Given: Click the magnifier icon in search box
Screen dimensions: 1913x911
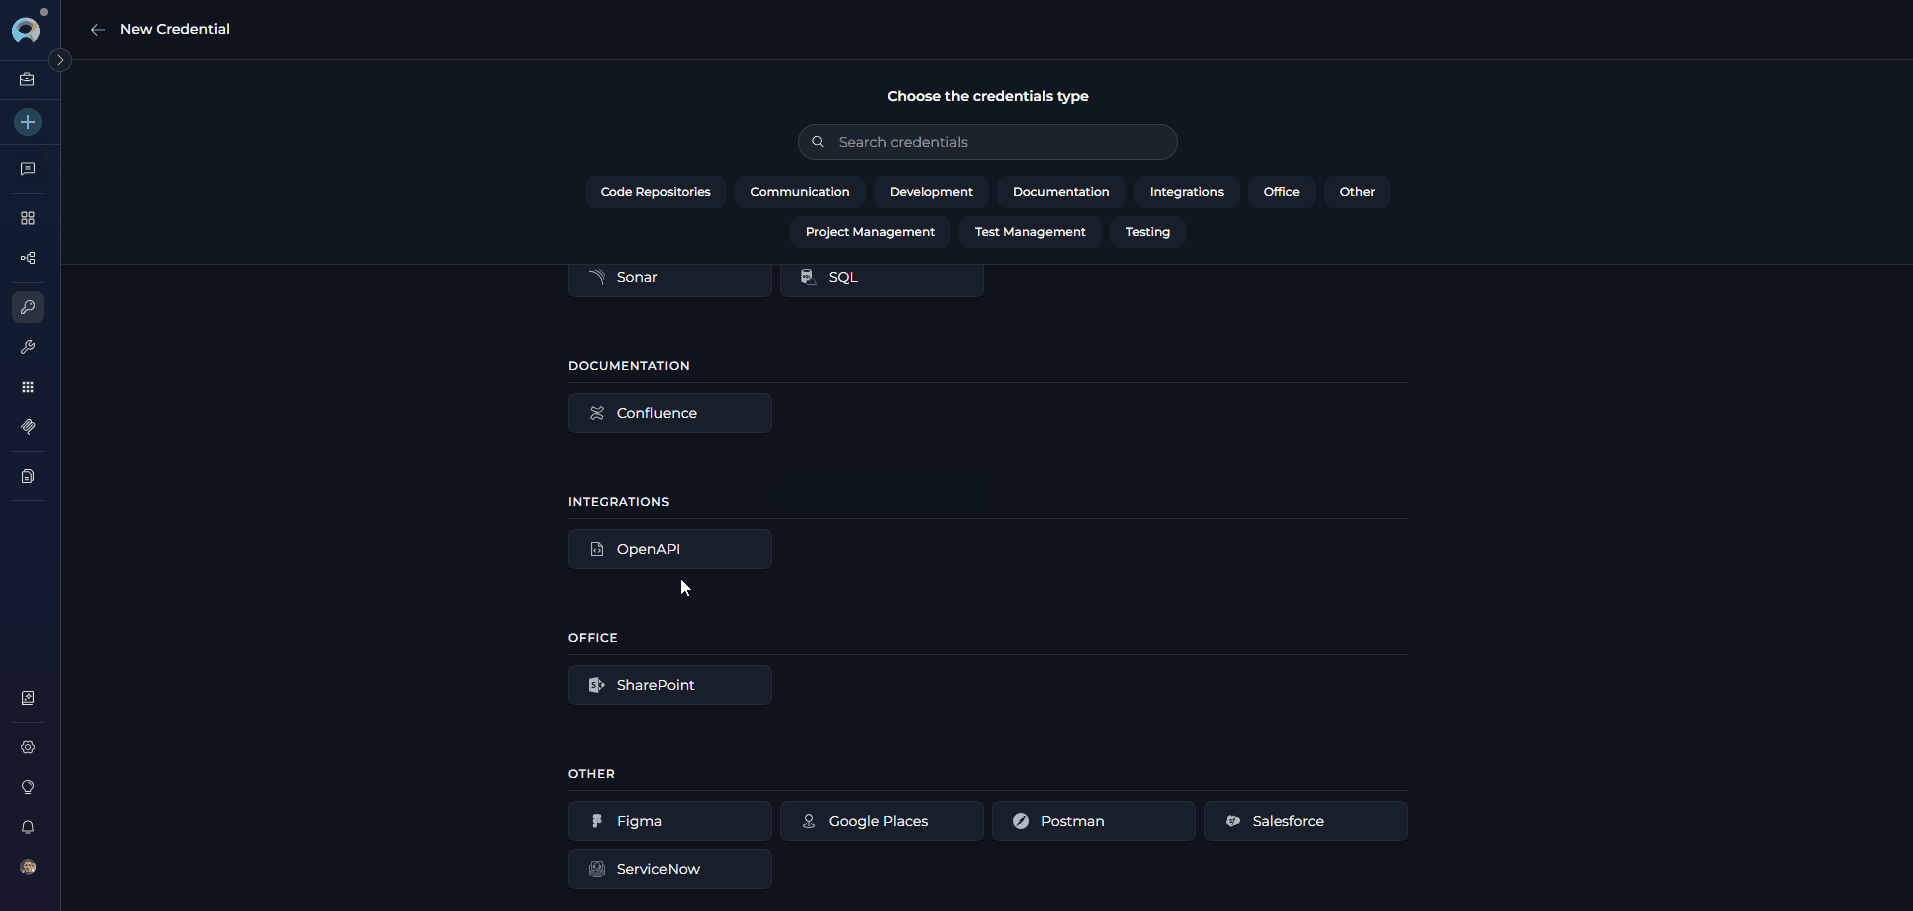Looking at the screenshot, I should (818, 142).
